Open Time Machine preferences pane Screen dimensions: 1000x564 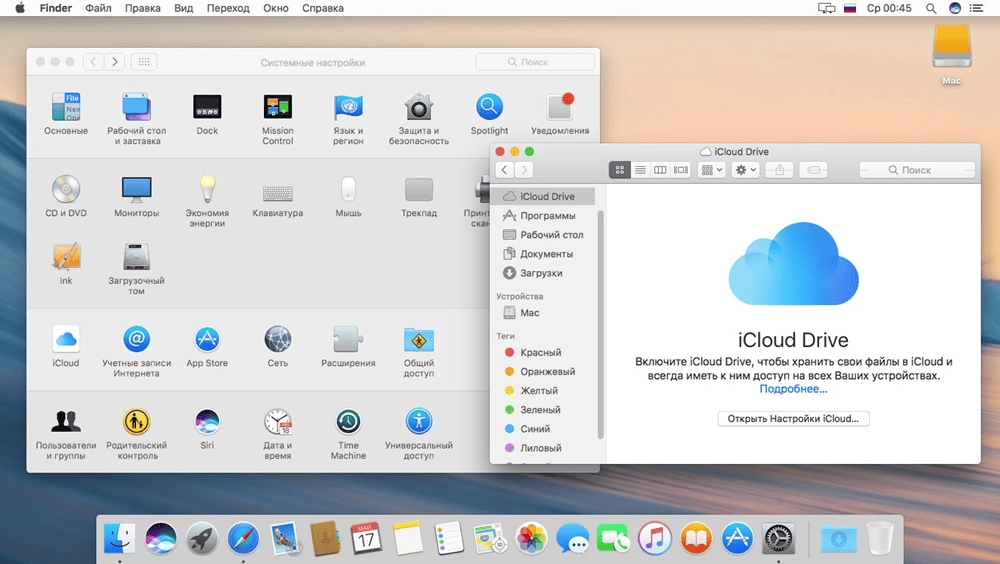tap(348, 433)
